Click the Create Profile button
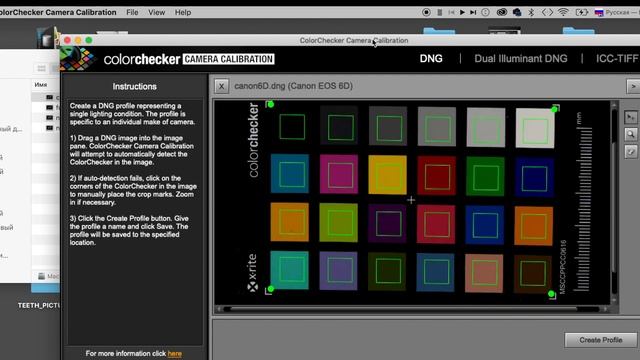Image resolution: width=640 pixels, height=360 pixels. click(x=600, y=340)
